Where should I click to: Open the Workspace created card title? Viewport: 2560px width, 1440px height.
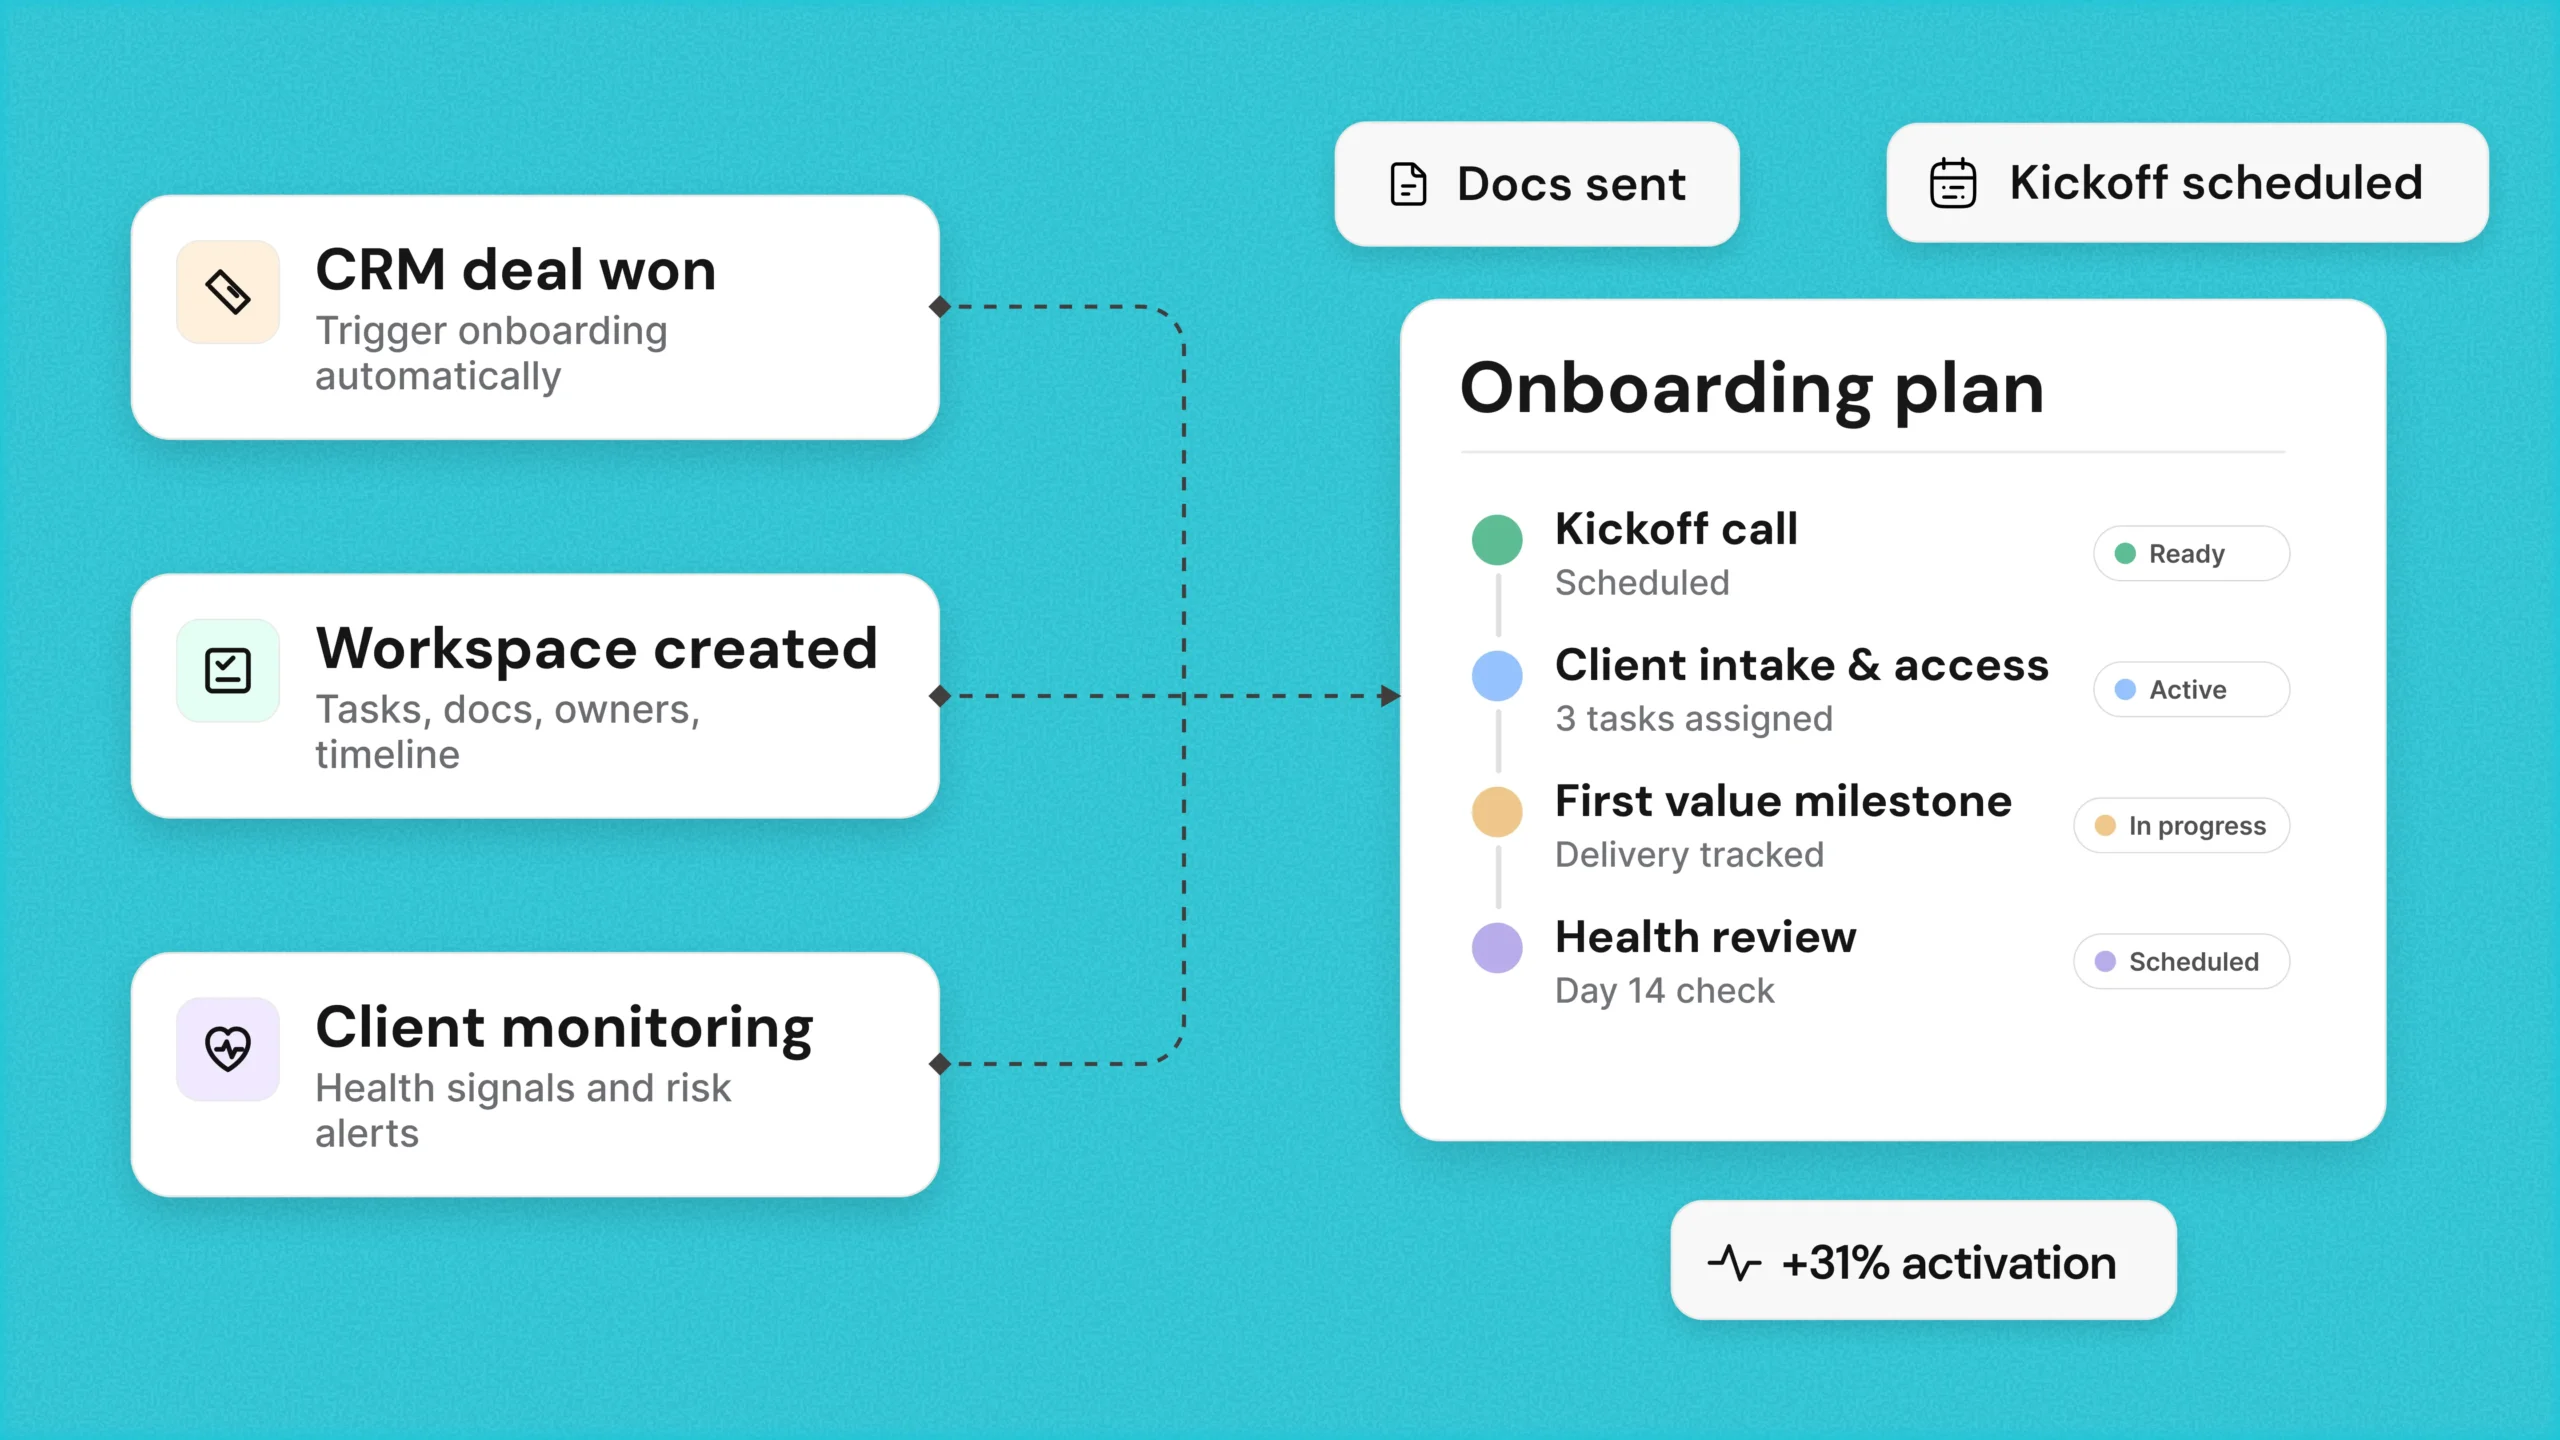click(x=597, y=648)
